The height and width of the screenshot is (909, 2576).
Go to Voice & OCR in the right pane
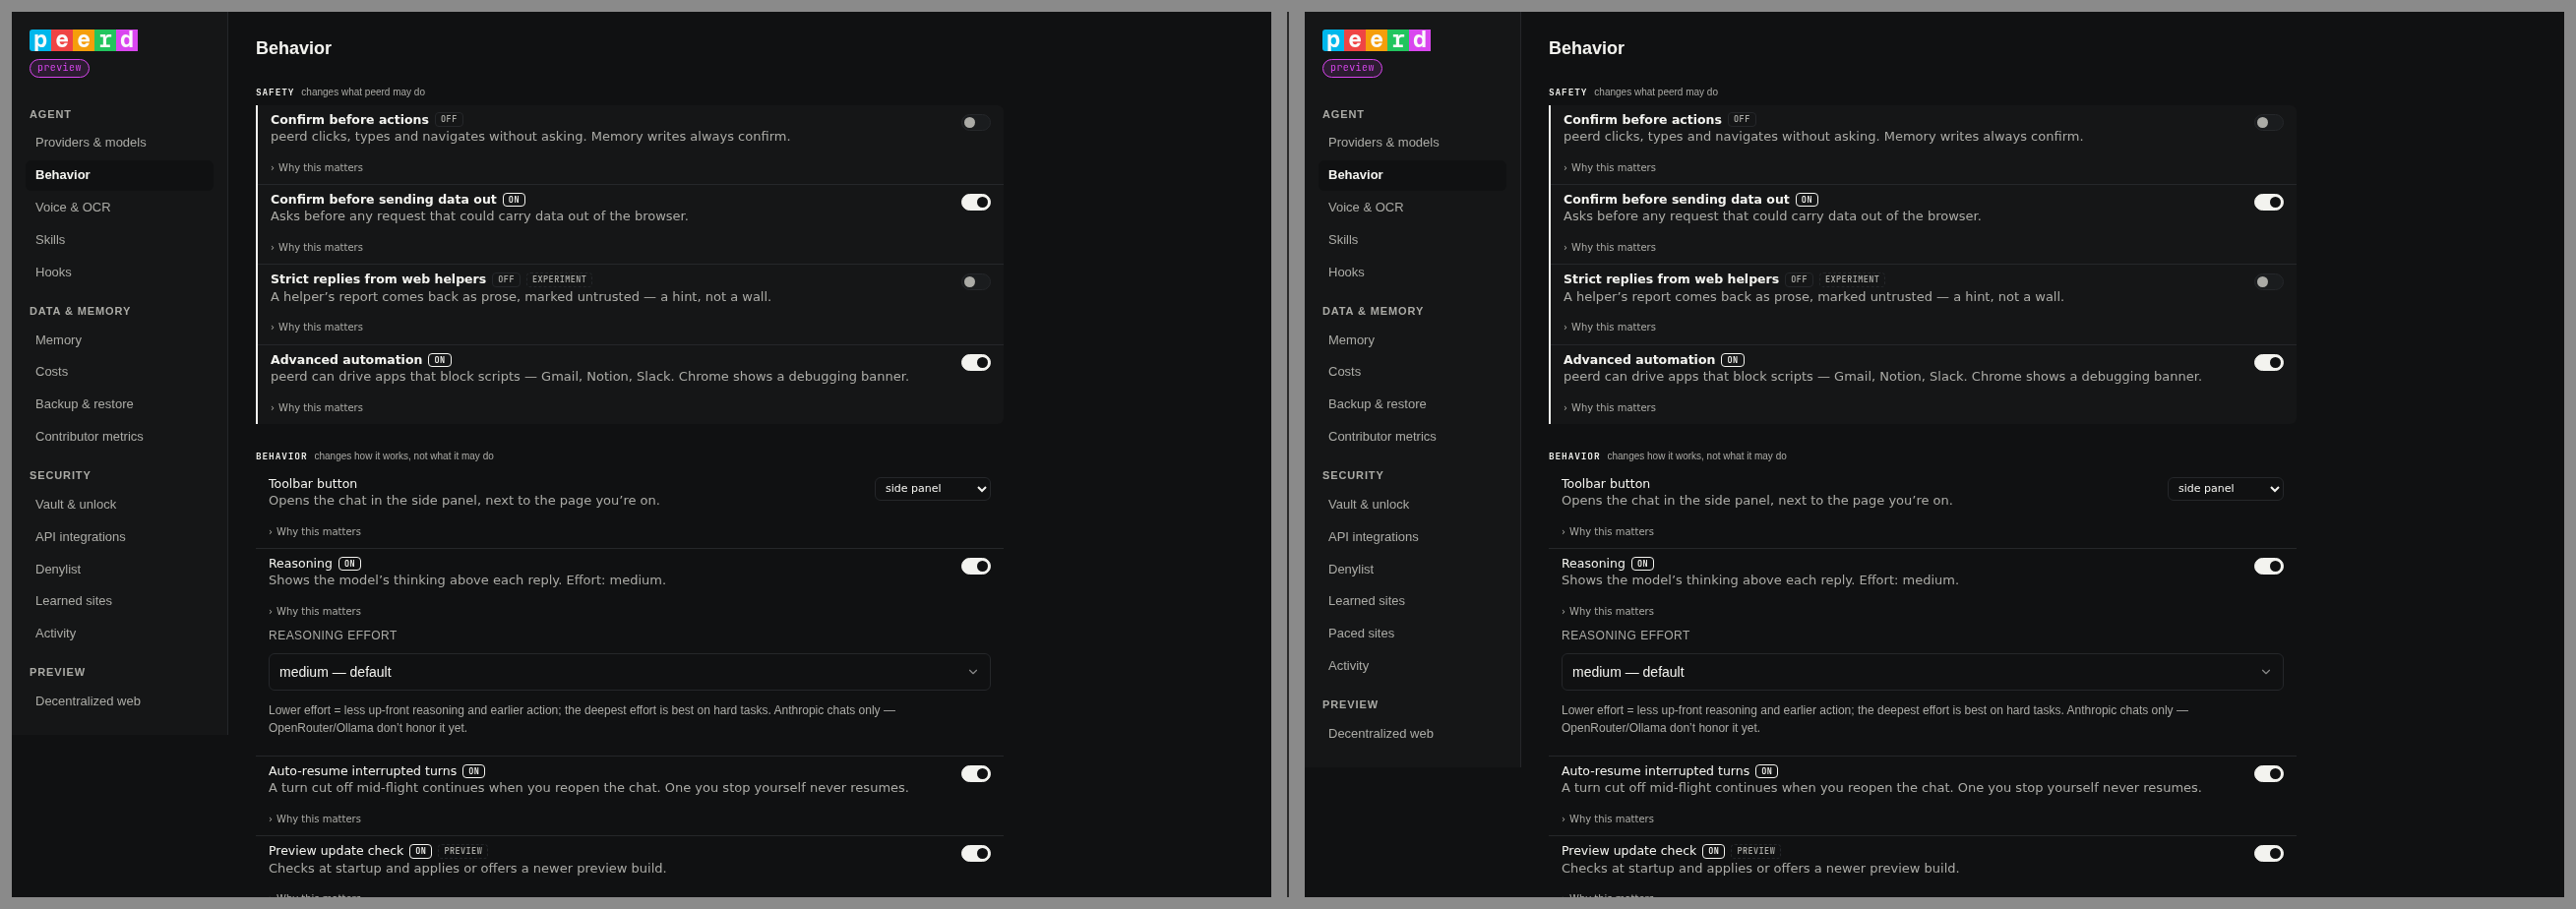pos(1412,208)
